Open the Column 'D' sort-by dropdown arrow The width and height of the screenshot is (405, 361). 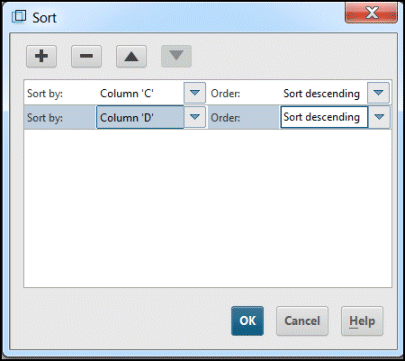pos(195,117)
